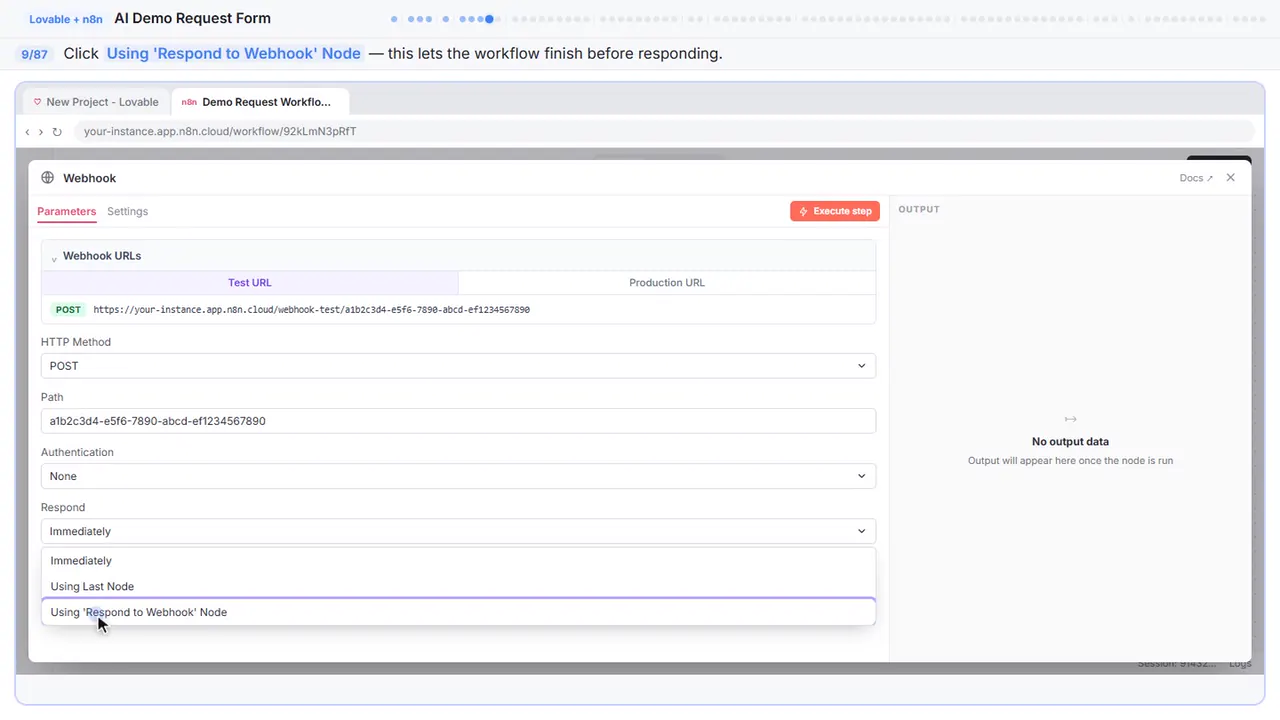Click the Respond dropdown chevron
1280x720 pixels.
(861, 531)
